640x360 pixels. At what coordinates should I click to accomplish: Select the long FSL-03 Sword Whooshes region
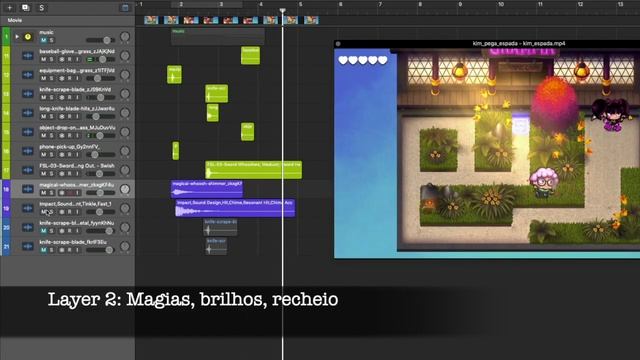coord(253,170)
